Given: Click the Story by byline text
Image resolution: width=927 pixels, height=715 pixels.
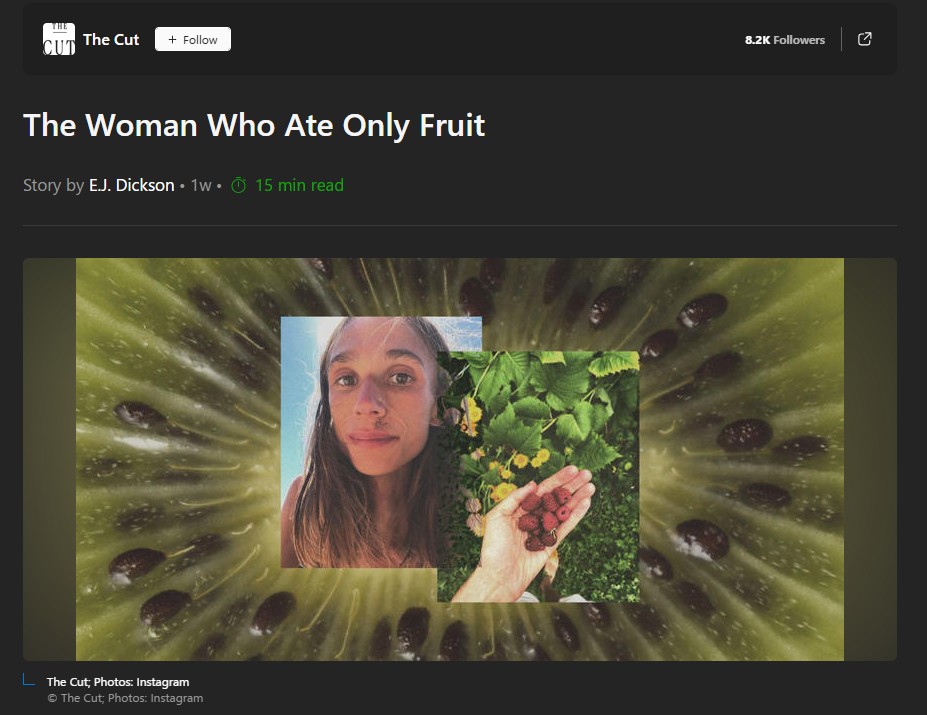Looking at the screenshot, I should coord(53,185).
